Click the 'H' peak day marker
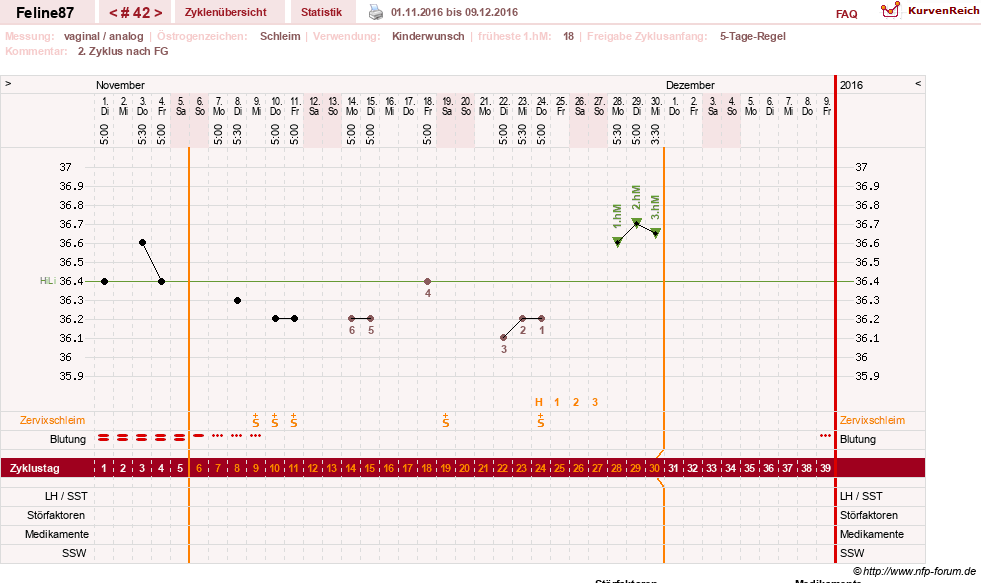The height and width of the screenshot is (583, 981). [539, 402]
